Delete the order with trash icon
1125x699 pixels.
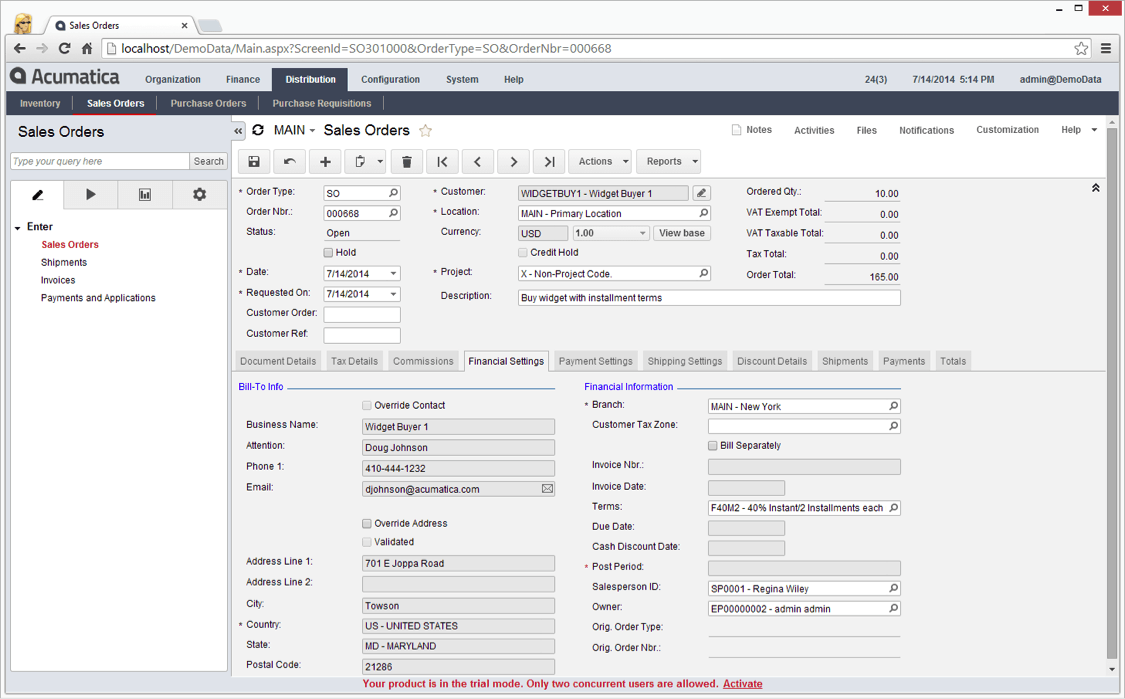tap(407, 161)
